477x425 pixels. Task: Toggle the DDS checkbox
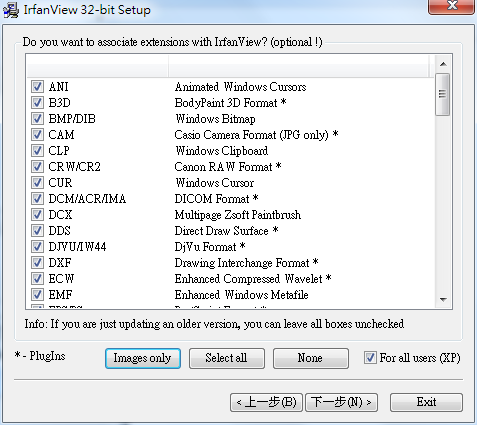click(37, 231)
